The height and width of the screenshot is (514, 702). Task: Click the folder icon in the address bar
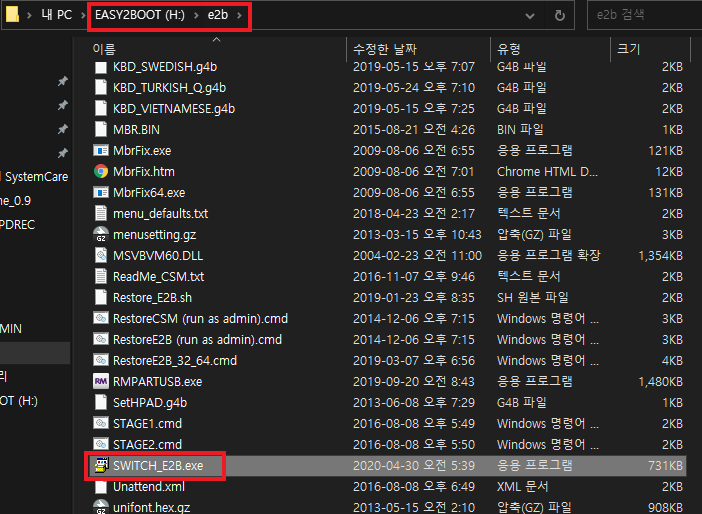click(x=12, y=15)
